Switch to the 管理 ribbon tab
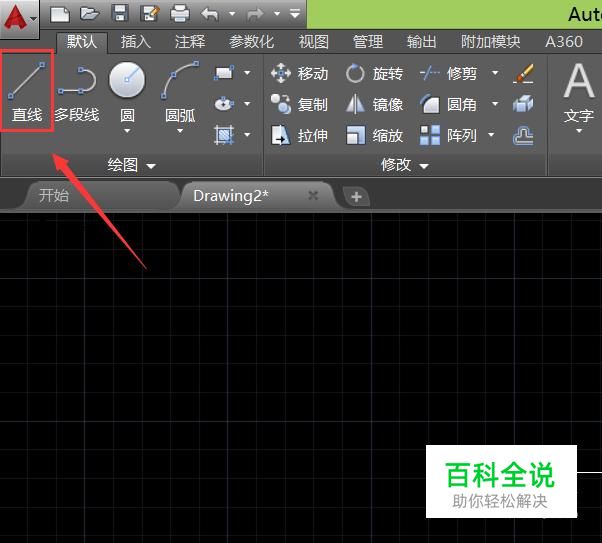Viewport: 602px width, 543px height. pos(368,42)
